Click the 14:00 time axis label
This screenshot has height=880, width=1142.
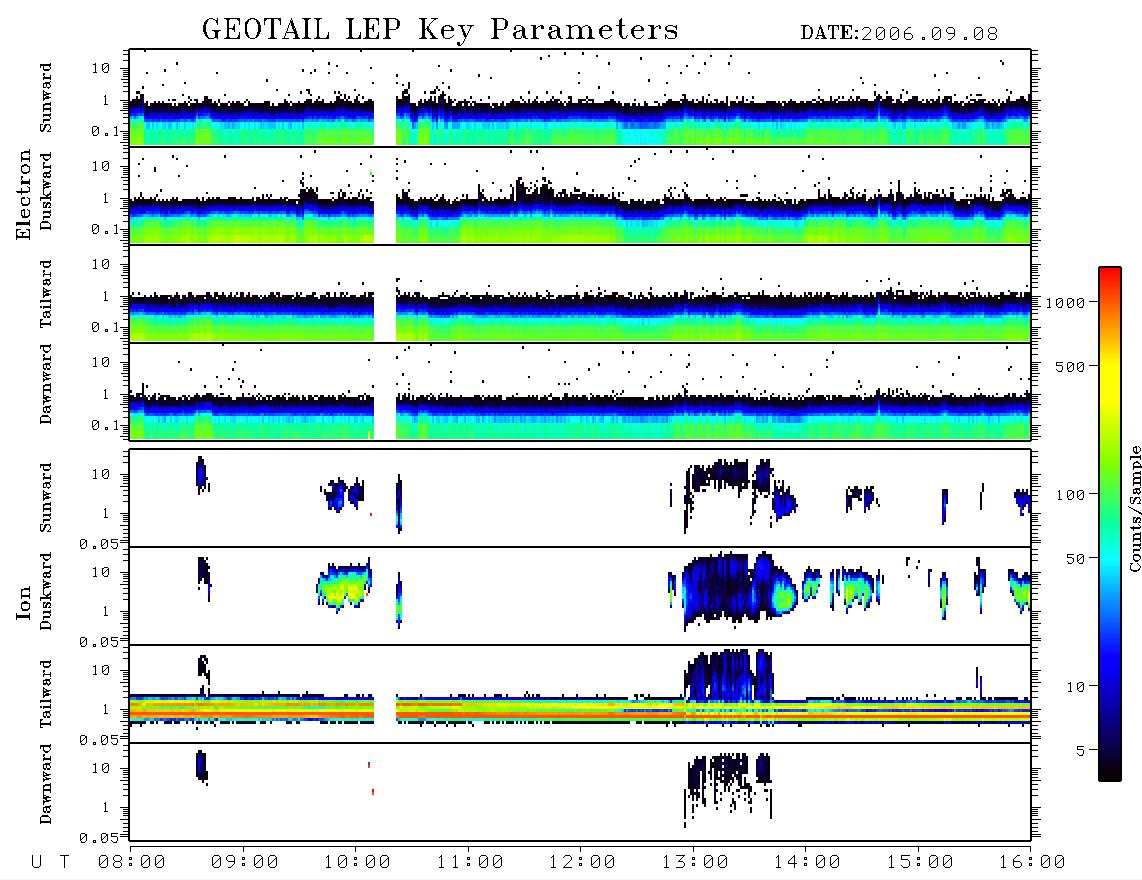[x=807, y=862]
